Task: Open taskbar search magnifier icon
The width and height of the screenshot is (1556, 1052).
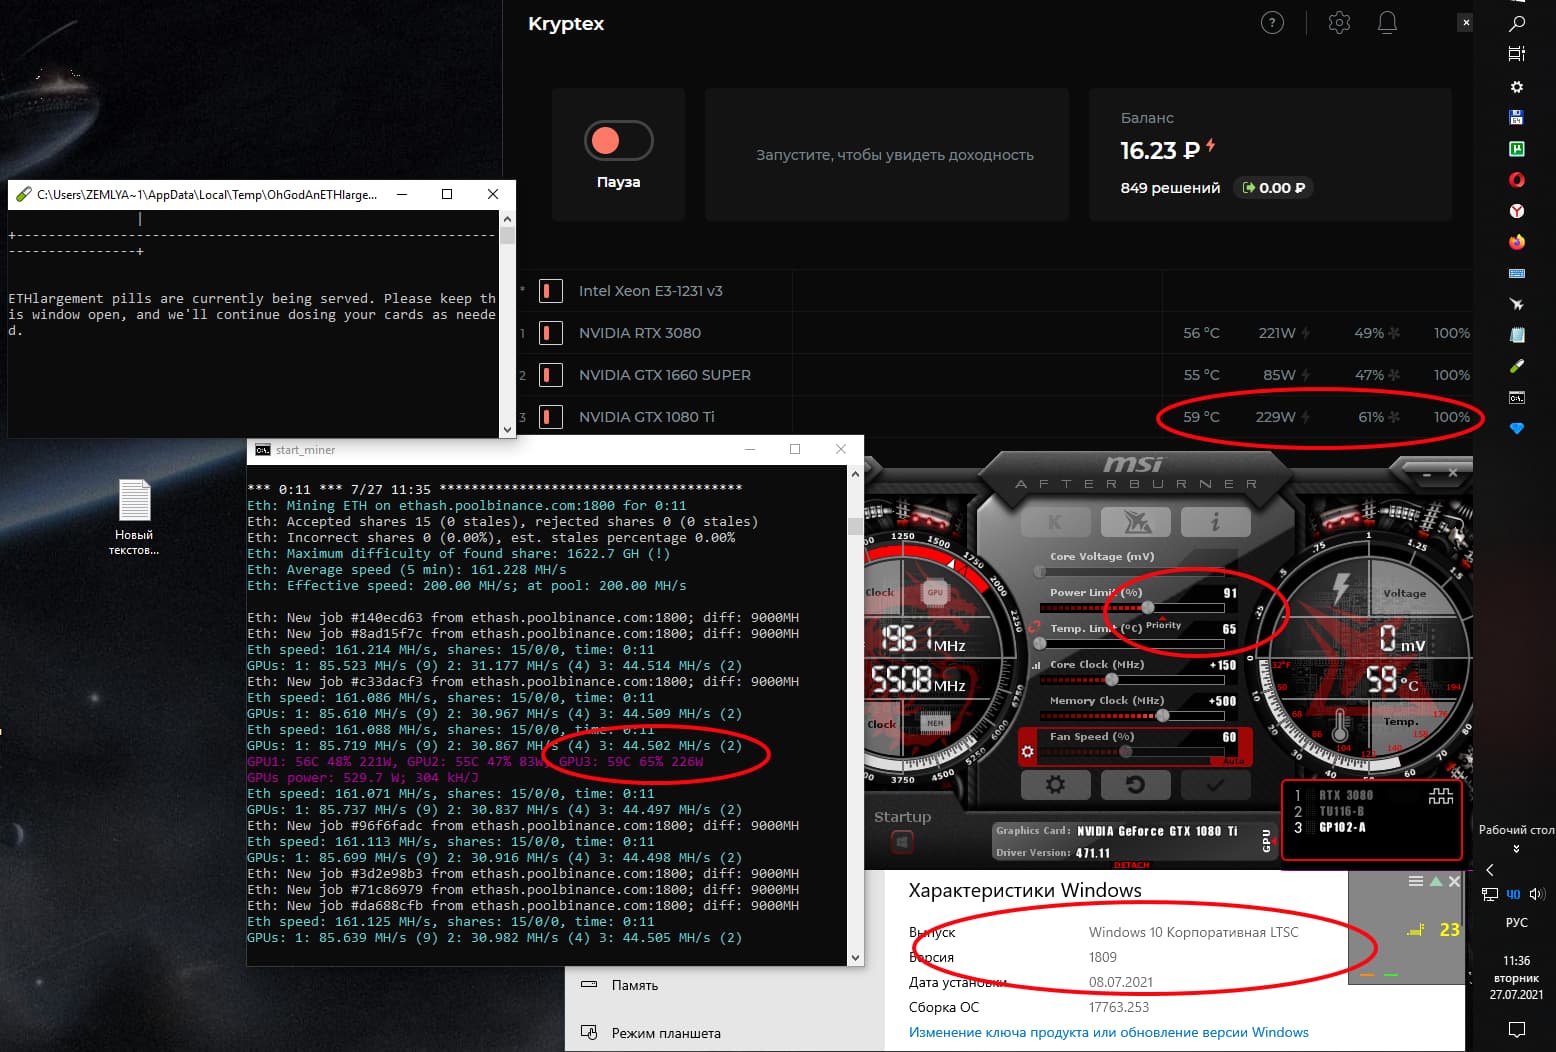Action: point(1517,23)
